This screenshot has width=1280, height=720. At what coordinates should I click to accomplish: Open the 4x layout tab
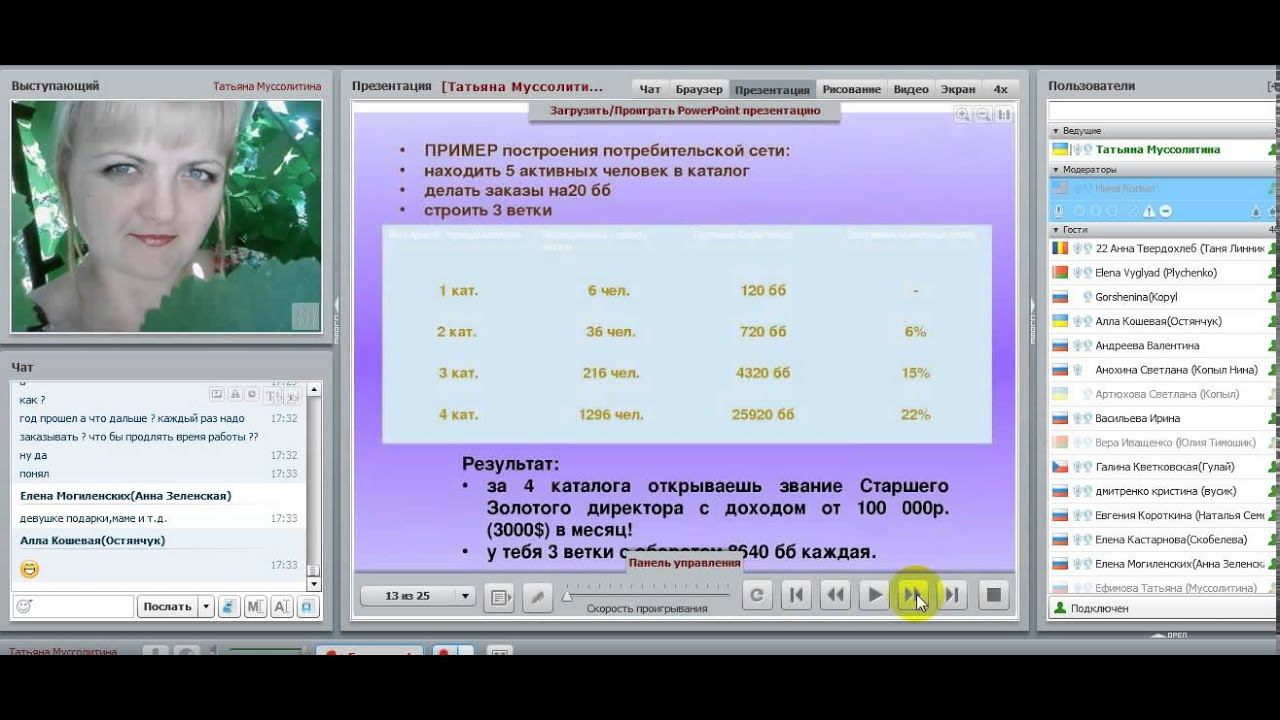pos(1000,89)
